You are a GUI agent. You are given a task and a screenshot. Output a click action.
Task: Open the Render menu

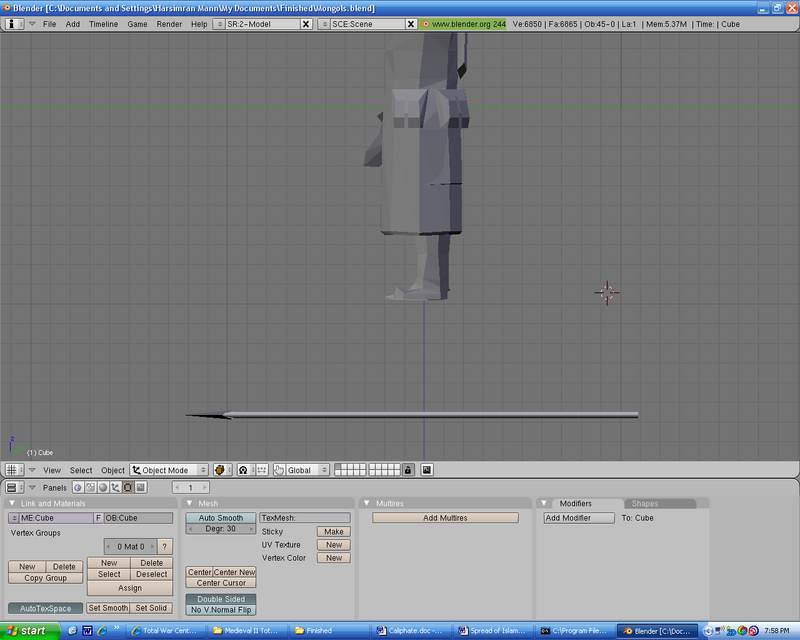click(x=169, y=23)
